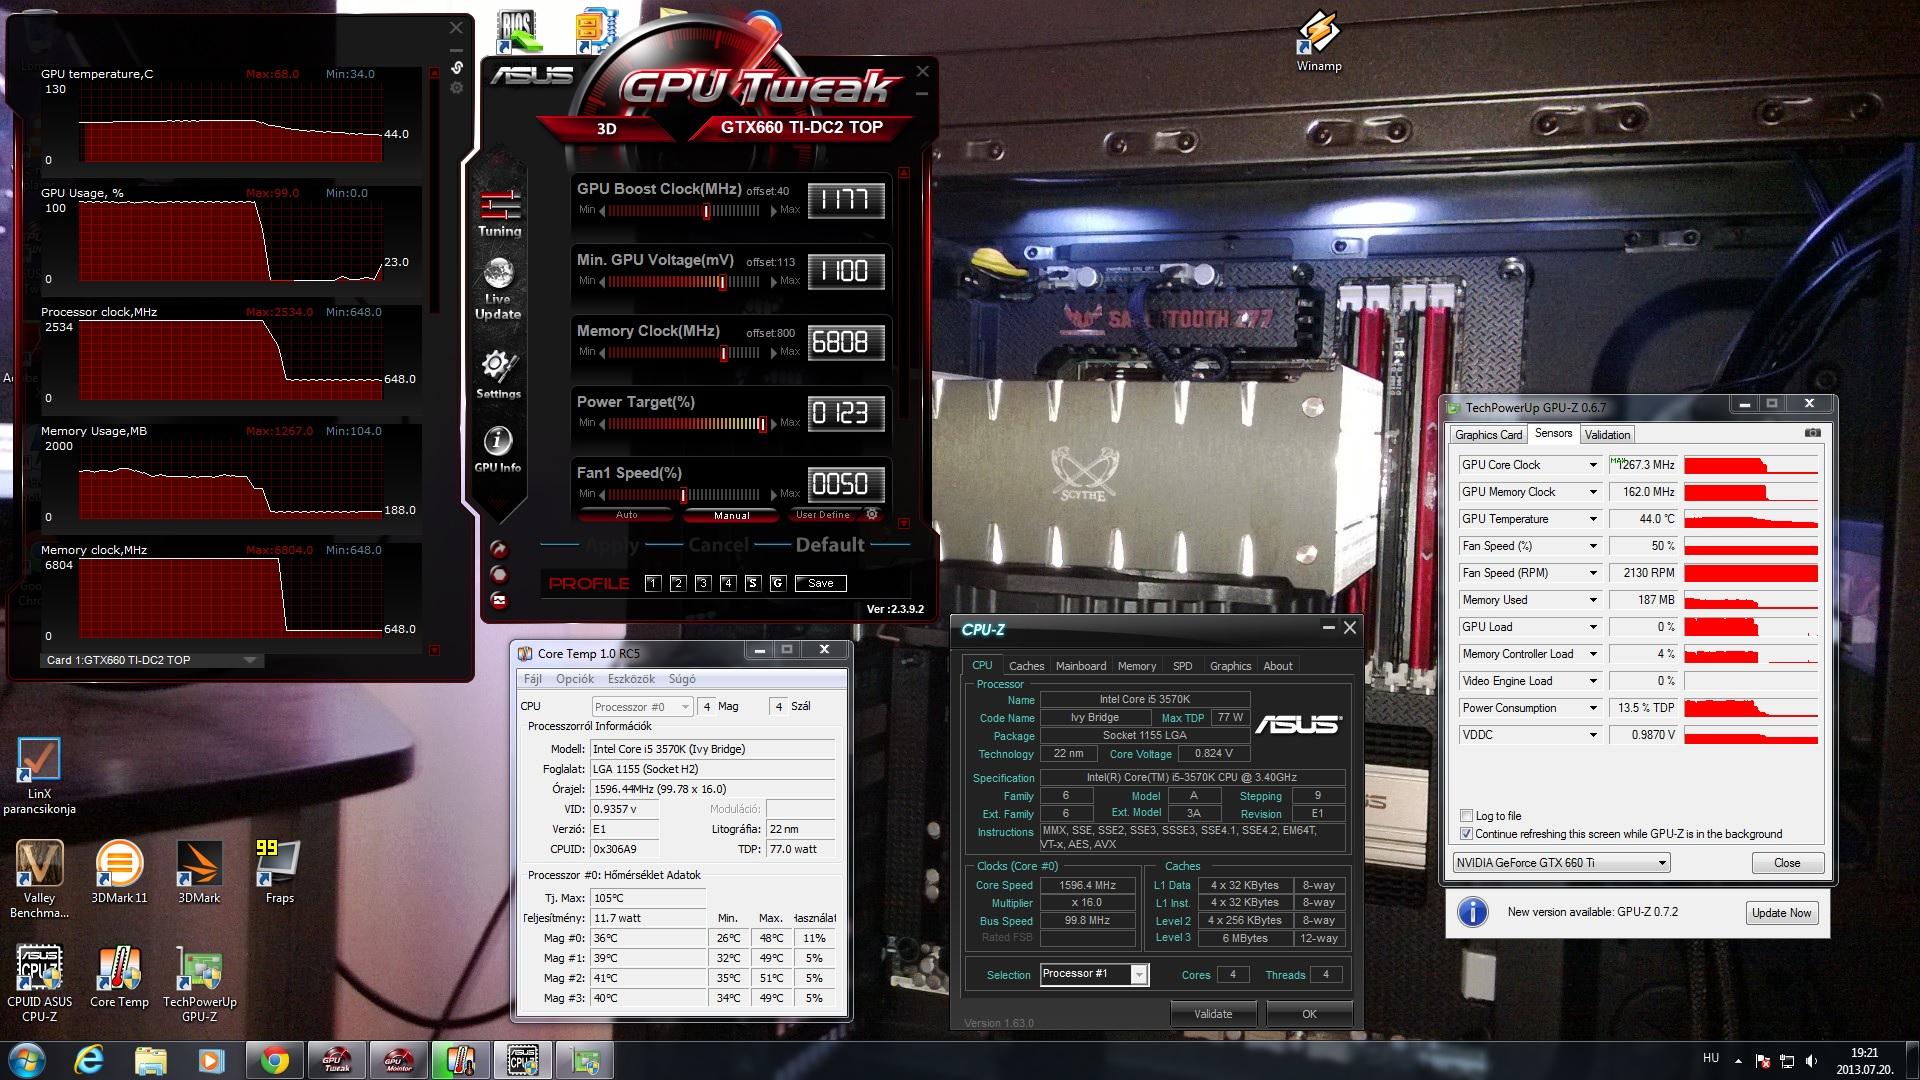Click Update Now in GPU-Z

coord(1781,913)
